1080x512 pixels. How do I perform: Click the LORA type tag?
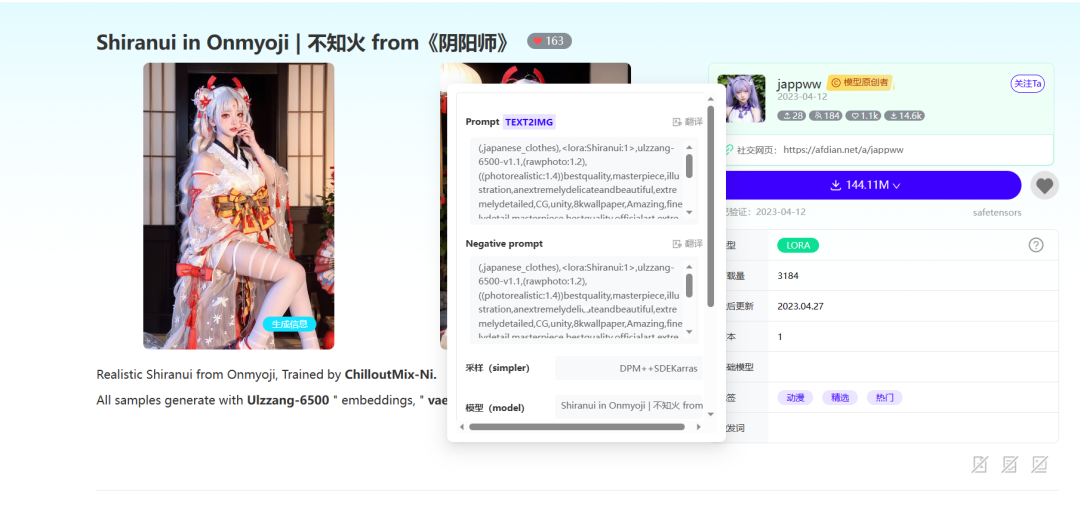pos(798,245)
